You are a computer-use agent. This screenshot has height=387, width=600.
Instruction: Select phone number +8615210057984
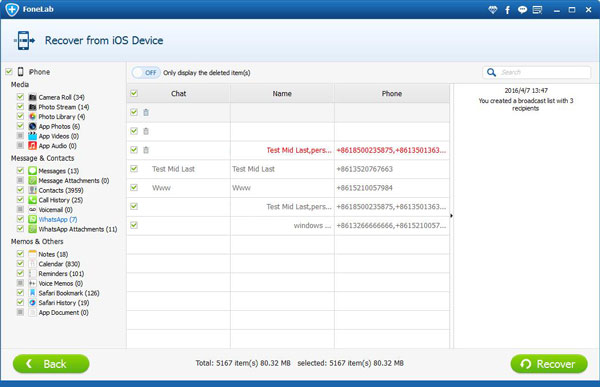364,188
